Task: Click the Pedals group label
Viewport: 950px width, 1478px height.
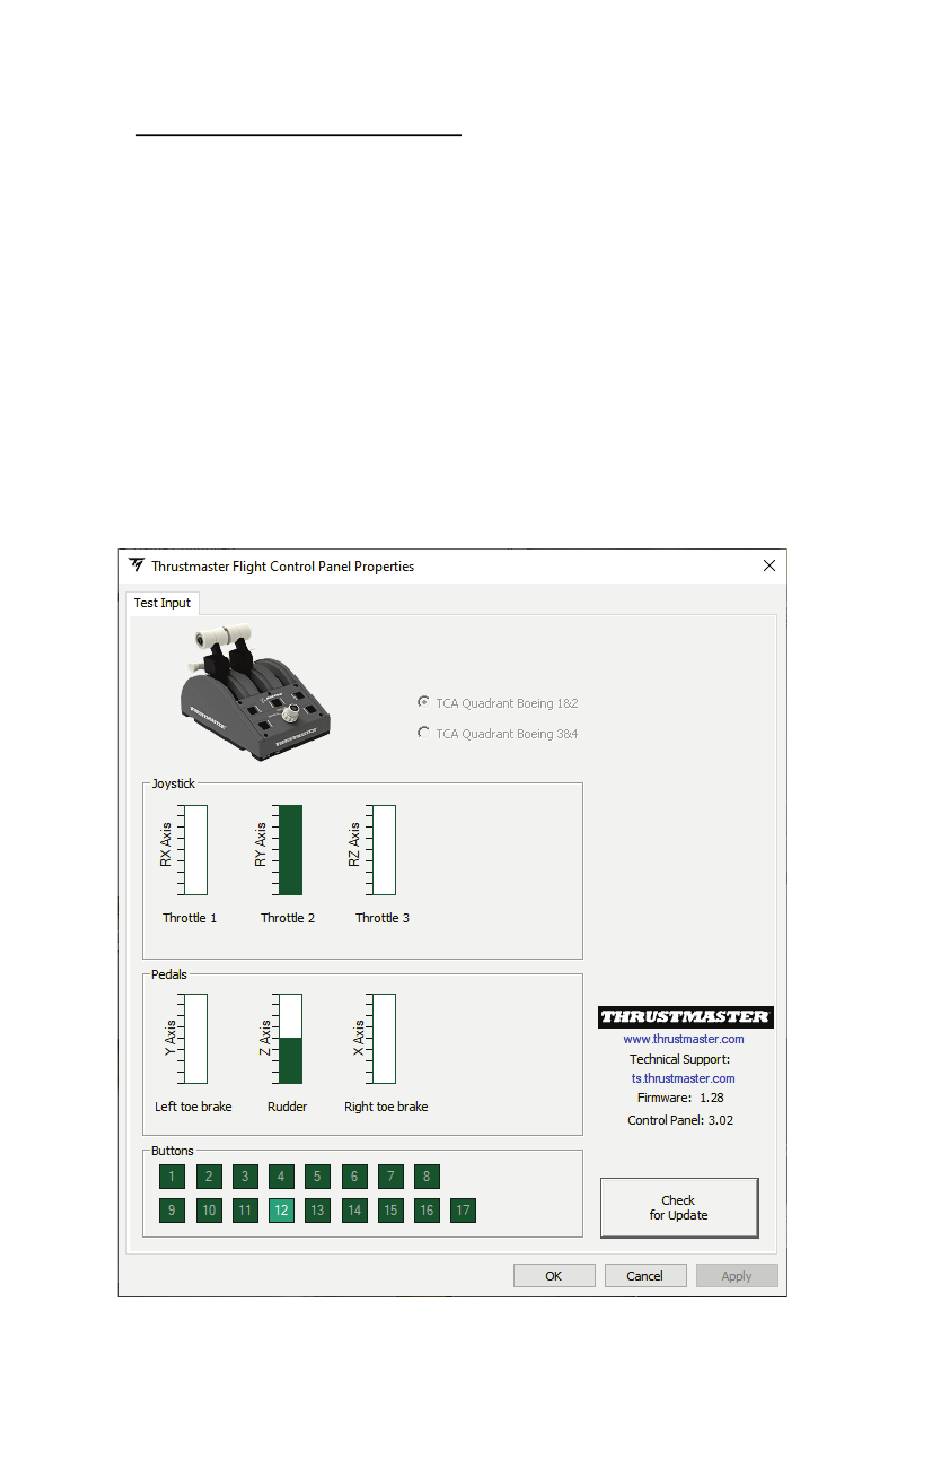Action: pyautogui.click(x=168, y=974)
